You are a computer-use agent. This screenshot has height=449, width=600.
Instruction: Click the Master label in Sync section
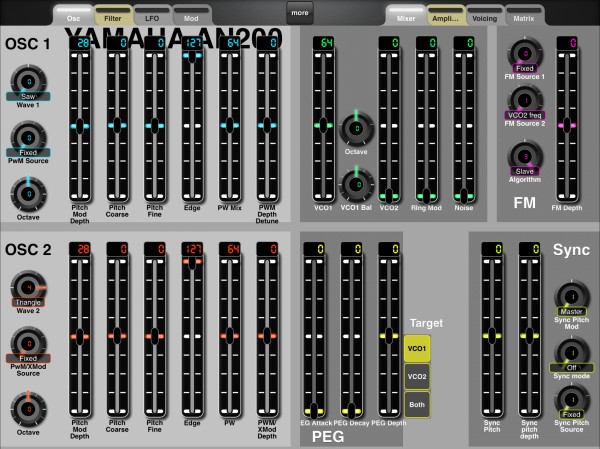pyautogui.click(x=571, y=312)
